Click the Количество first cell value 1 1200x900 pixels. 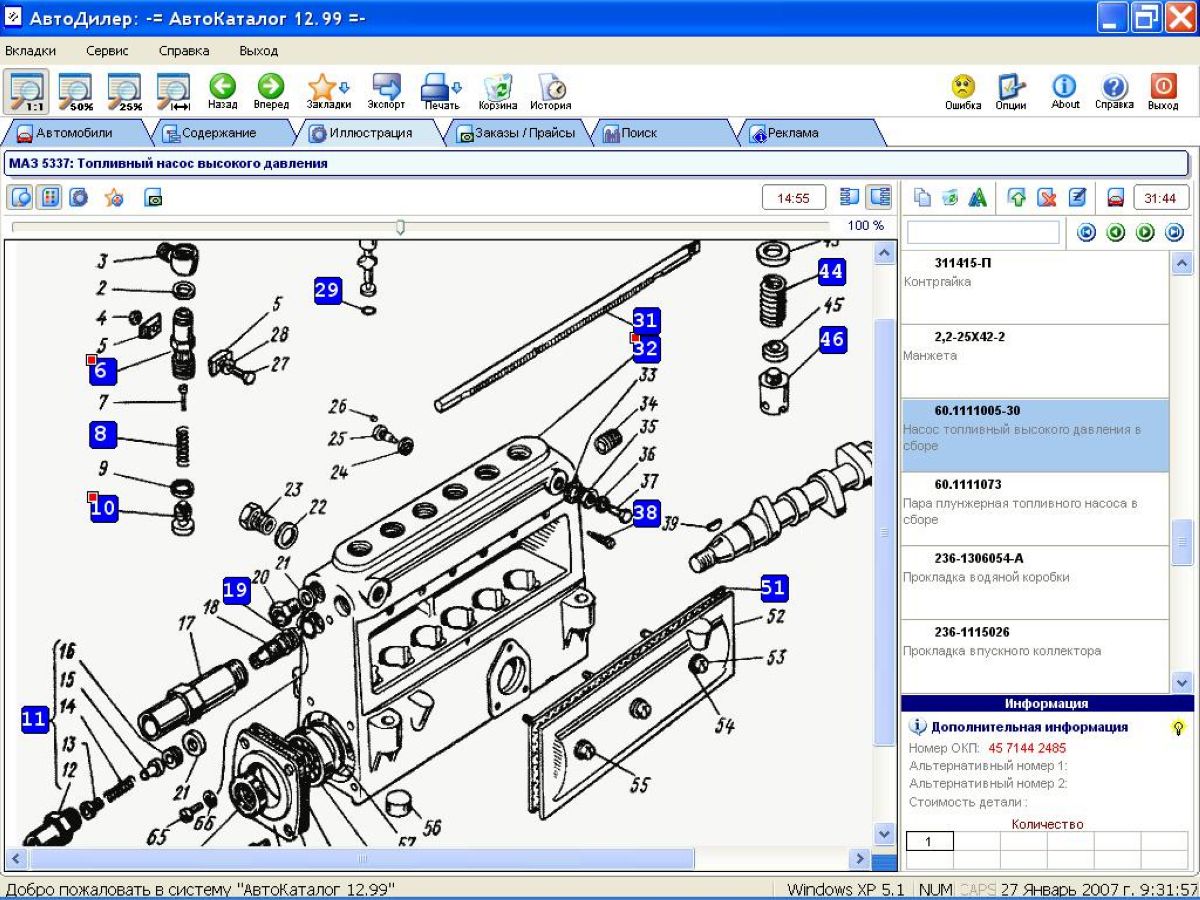[929, 842]
